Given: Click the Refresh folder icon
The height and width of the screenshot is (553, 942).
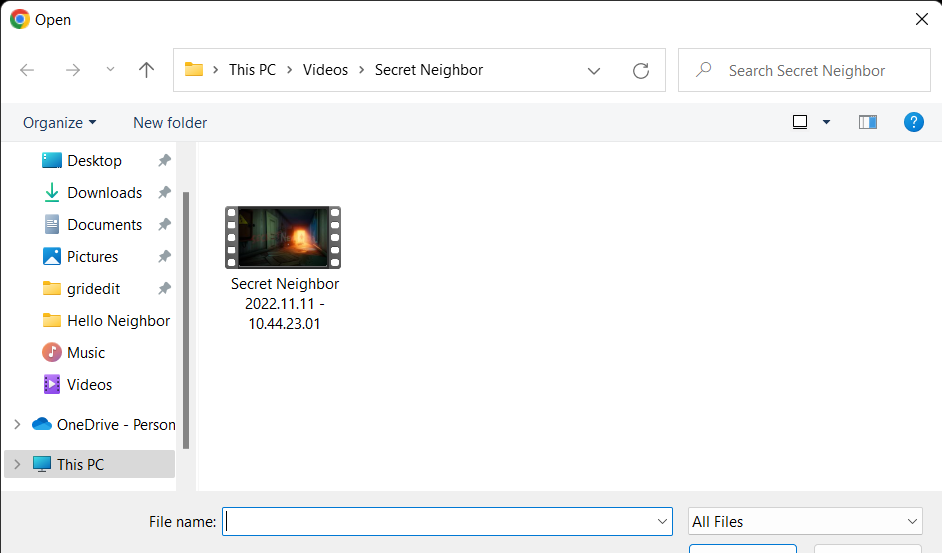Looking at the screenshot, I should [641, 71].
